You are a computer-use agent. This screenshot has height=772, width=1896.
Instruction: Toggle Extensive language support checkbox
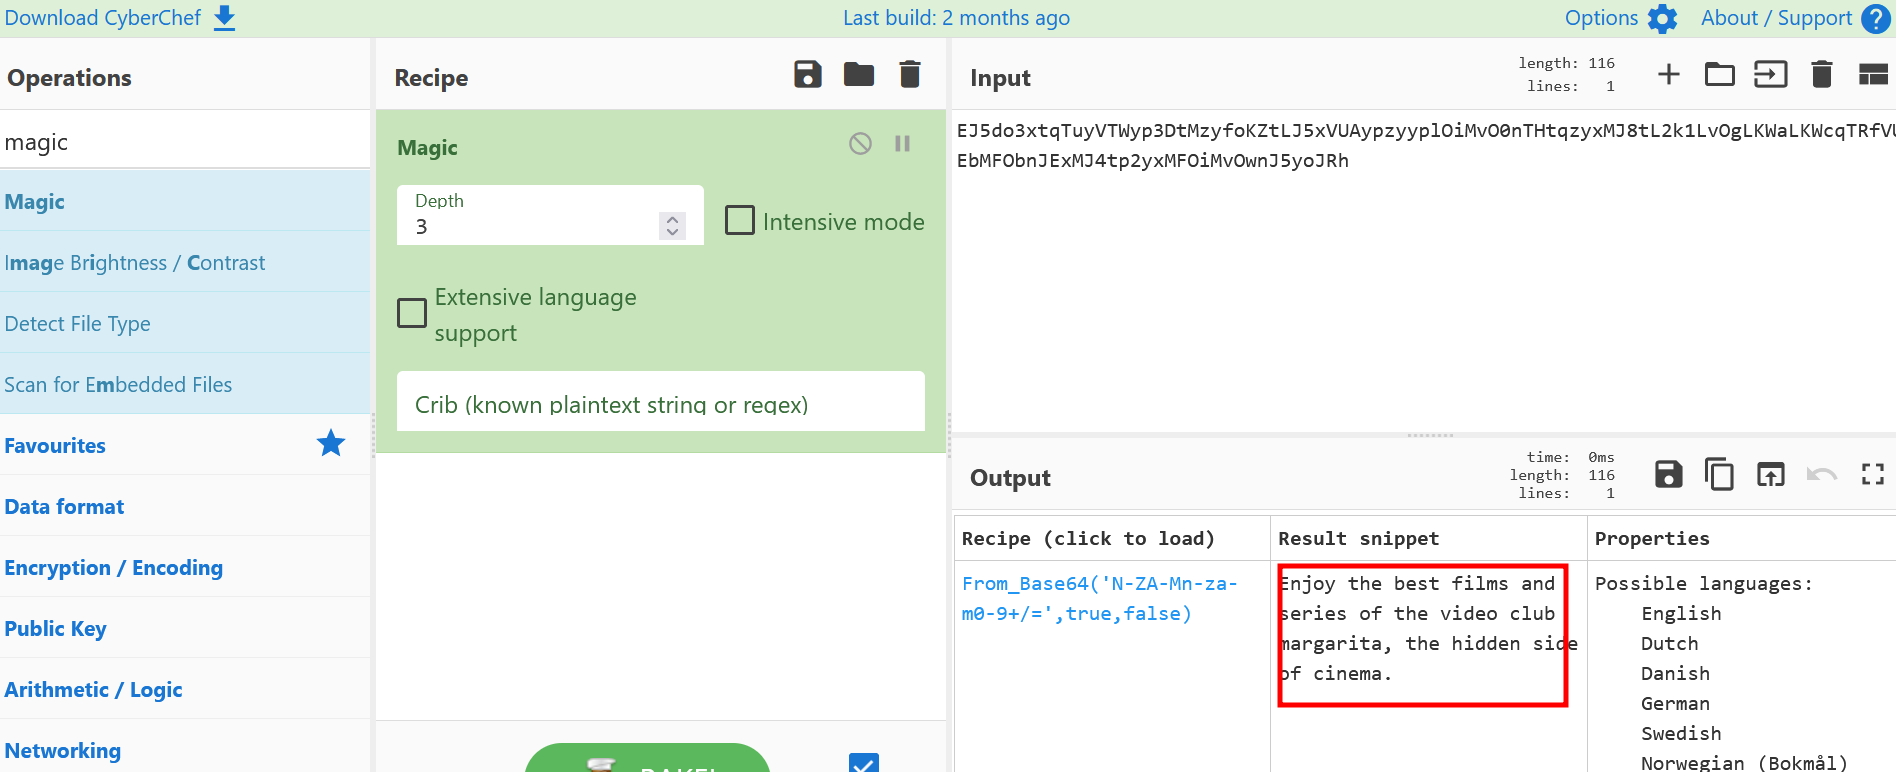(x=412, y=314)
